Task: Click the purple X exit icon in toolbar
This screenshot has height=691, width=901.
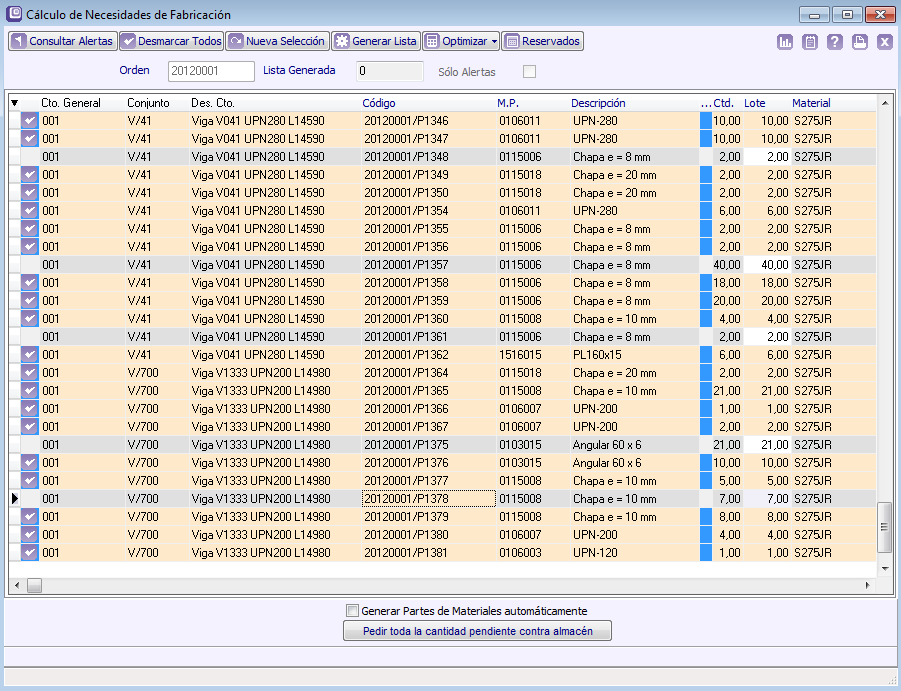Action: pos(885,42)
